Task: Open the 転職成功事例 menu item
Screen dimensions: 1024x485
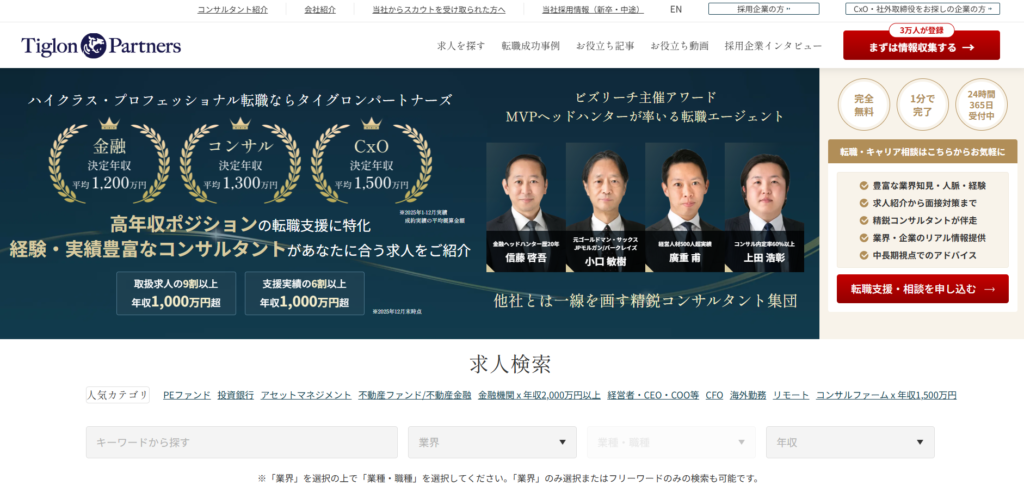Action: point(531,46)
